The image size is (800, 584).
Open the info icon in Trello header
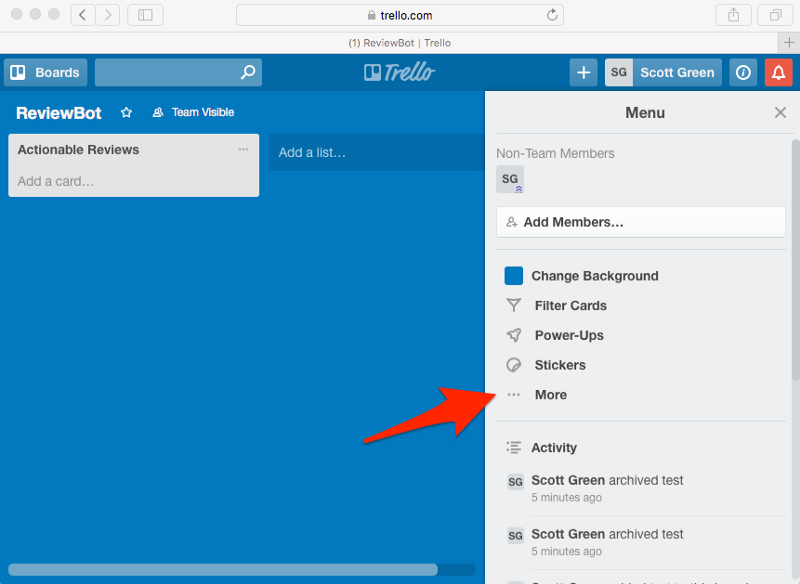tap(742, 72)
